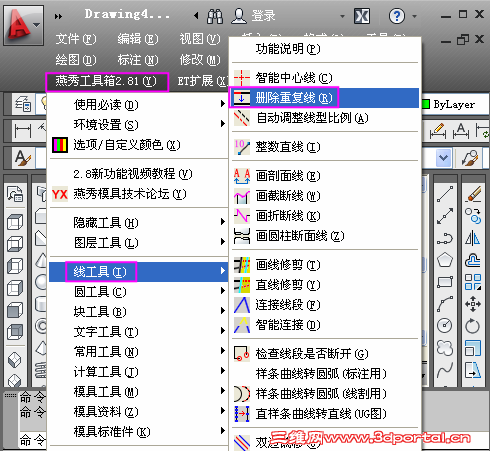Expand 隐藏工具(H) submenu
Image resolution: width=490 pixels, height=451 pixels.
point(138,222)
